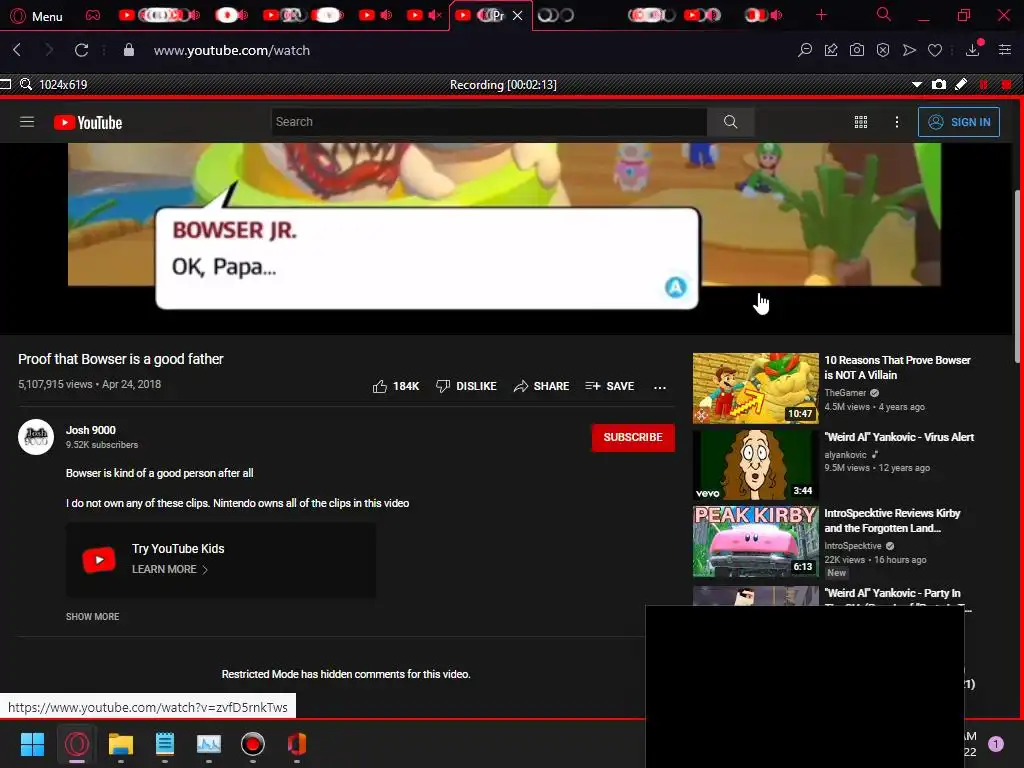The height and width of the screenshot is (768, 1024).
Task: Open 10 Reasons Bowser NOT A Villain thumbnail
Action: [x=756, y=388]
